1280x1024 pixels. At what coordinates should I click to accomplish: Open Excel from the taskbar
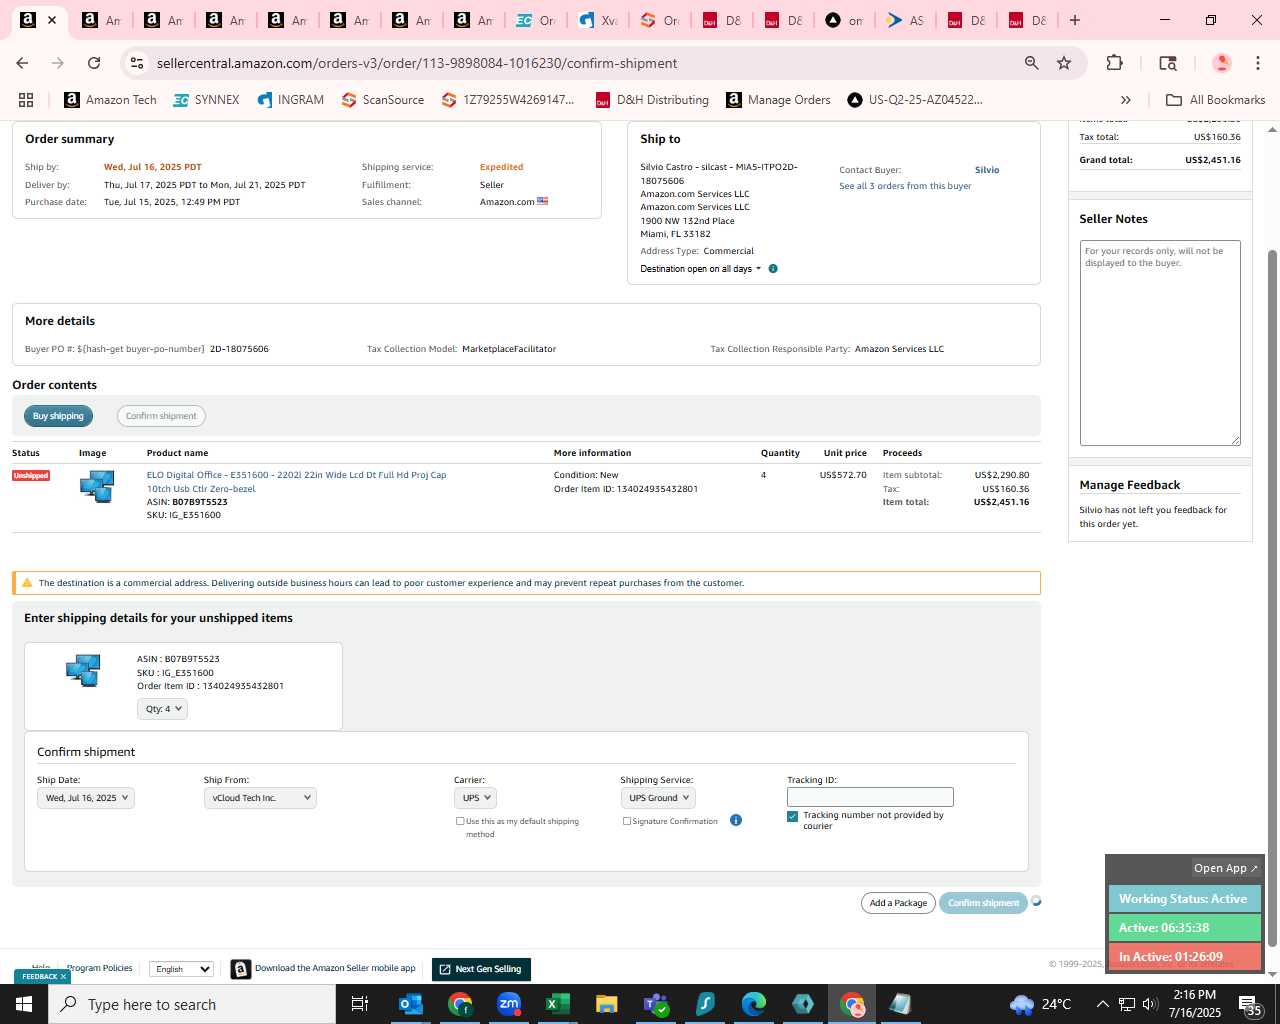[558, 1004]
